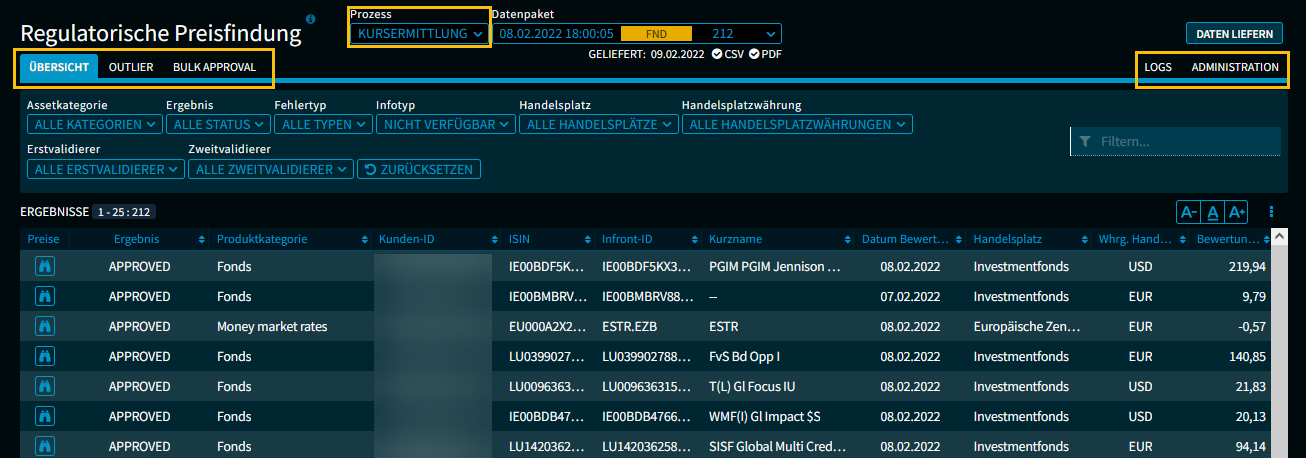Sort by Ergebnis column arrows
Screen dimensions: 1306x458
click(203, 240)
